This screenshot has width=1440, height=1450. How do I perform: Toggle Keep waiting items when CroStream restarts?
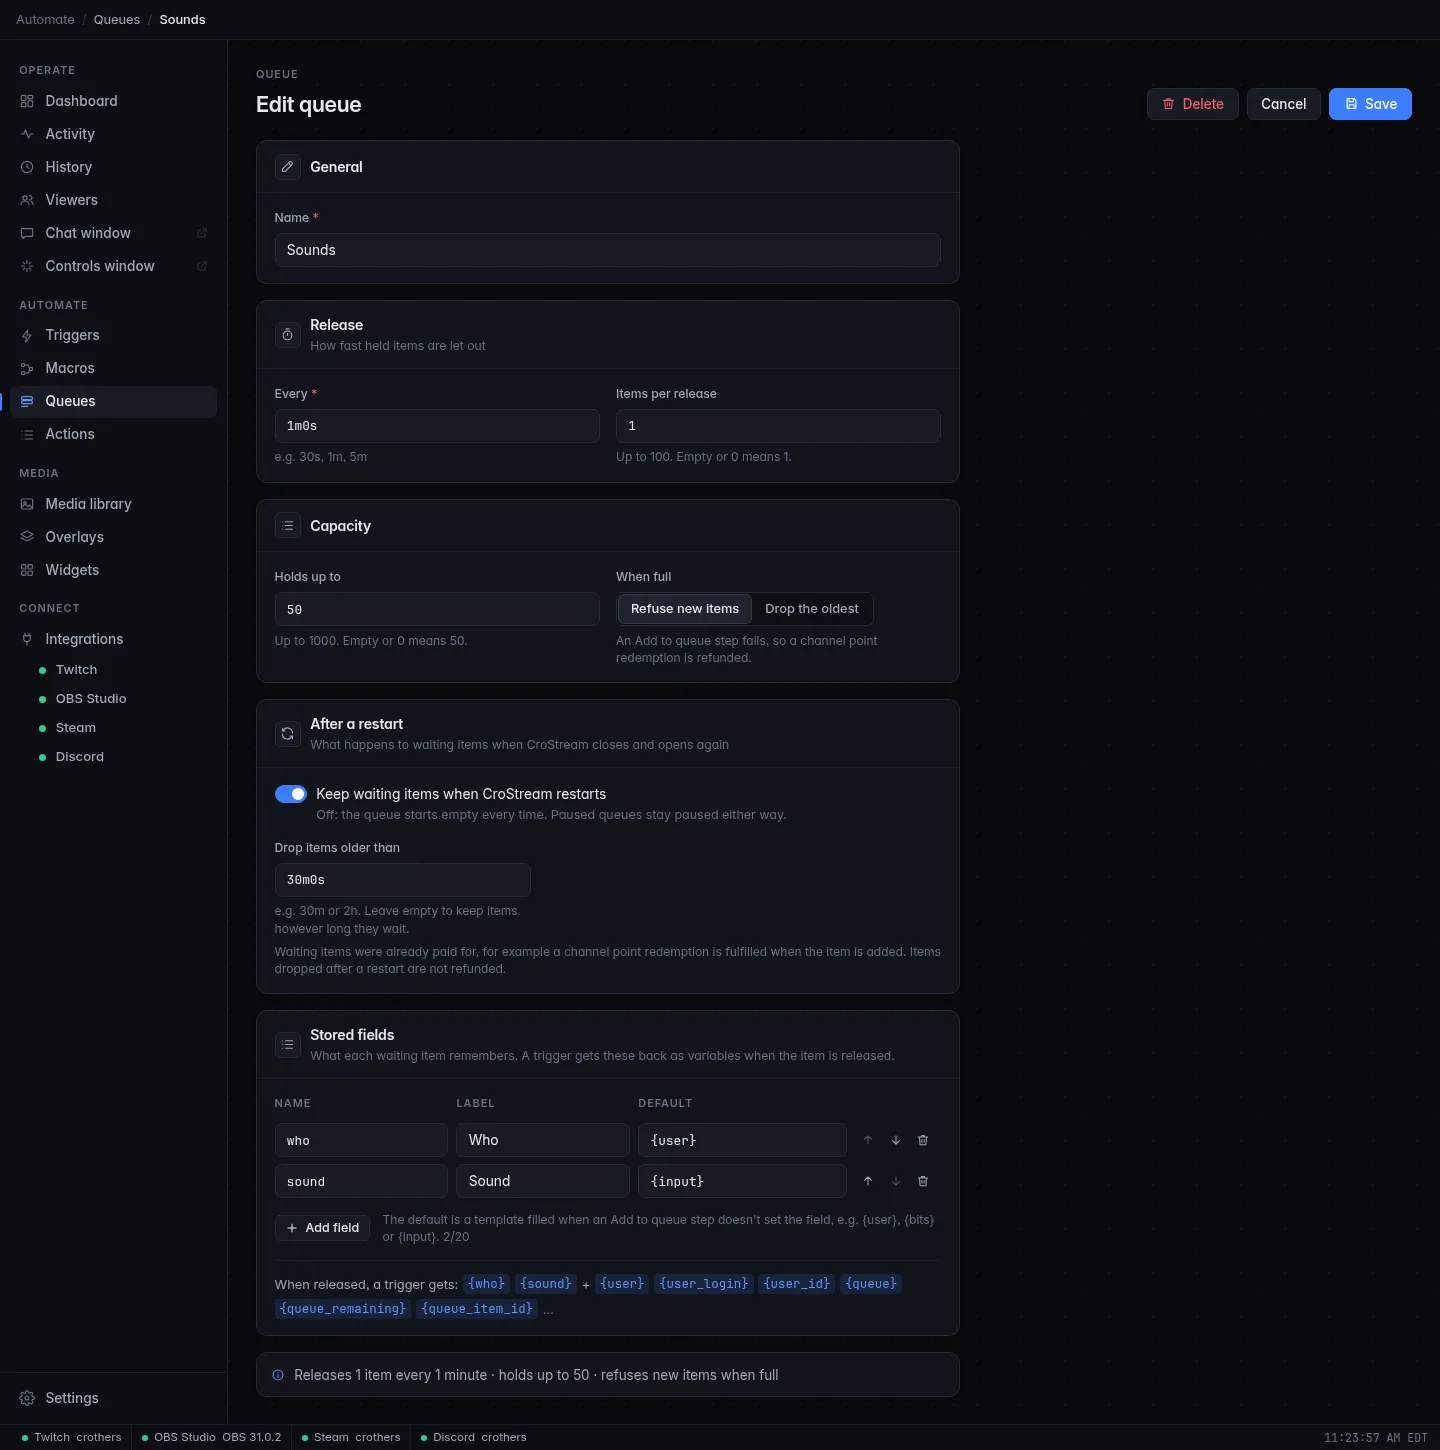(291, 794)
